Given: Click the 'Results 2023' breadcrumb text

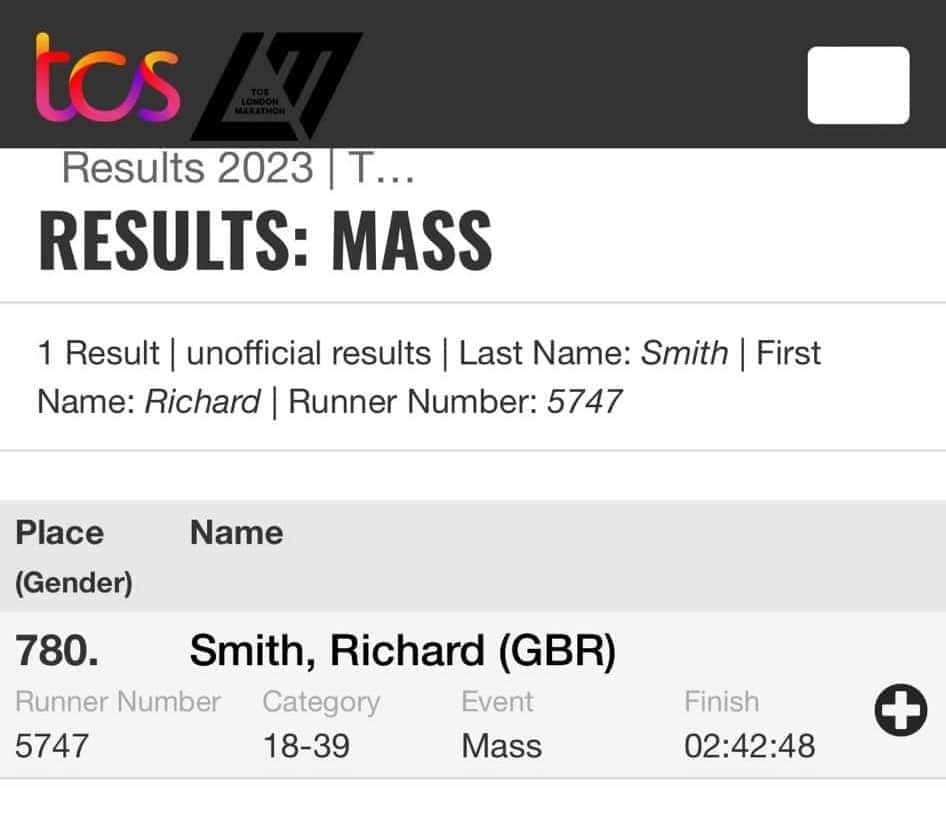Looking at the screenshot, I should pos(188,168).
